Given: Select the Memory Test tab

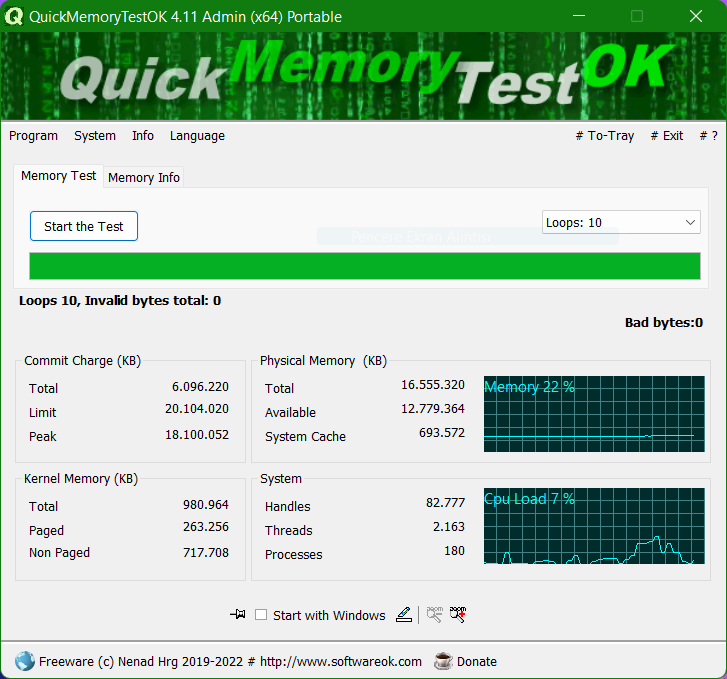Looking at the screenshot, I should click(58, 176).
